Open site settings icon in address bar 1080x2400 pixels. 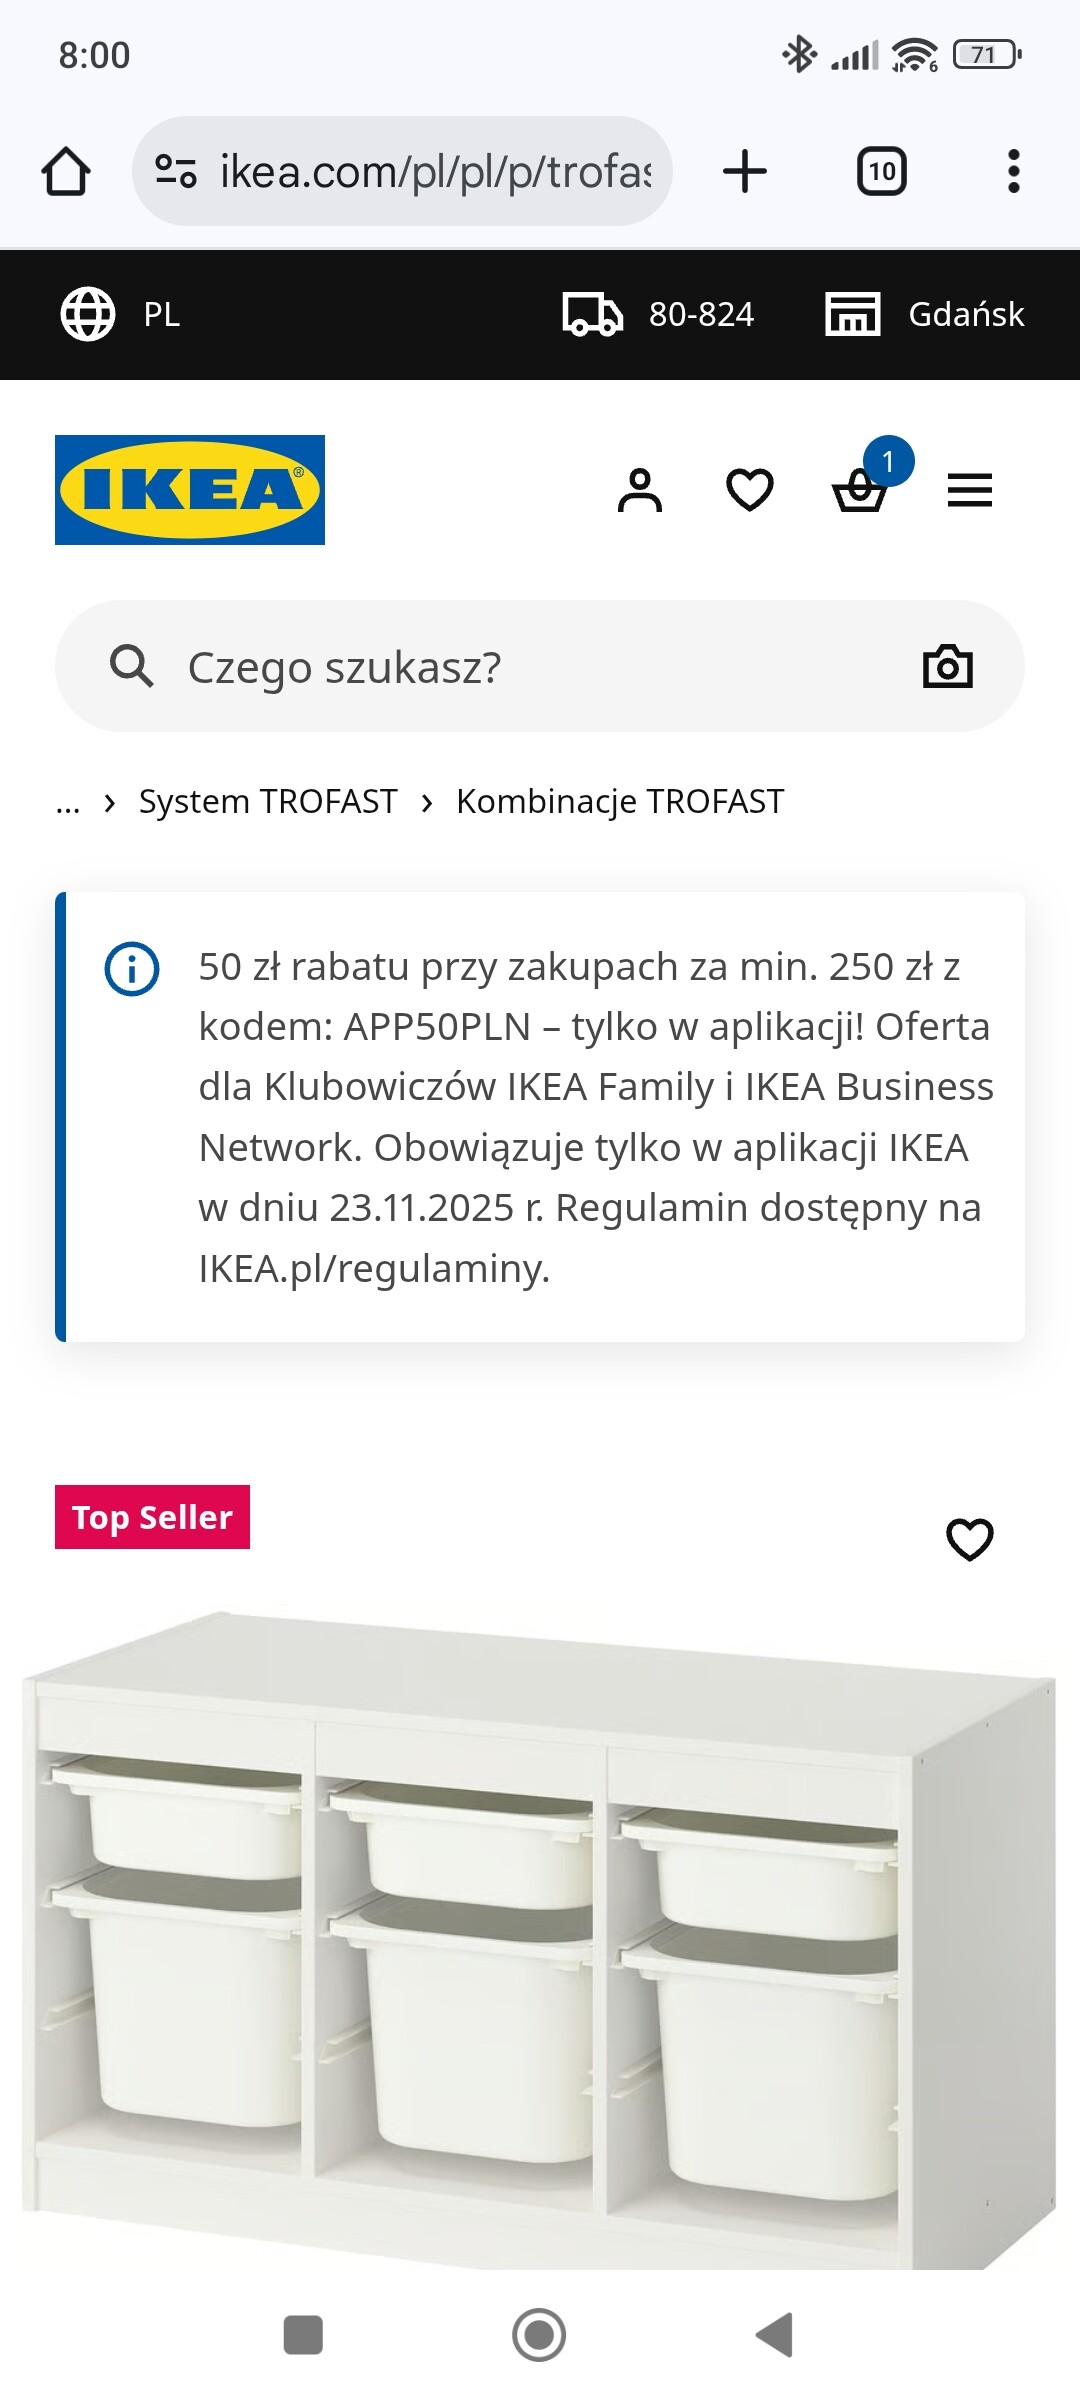176,171
